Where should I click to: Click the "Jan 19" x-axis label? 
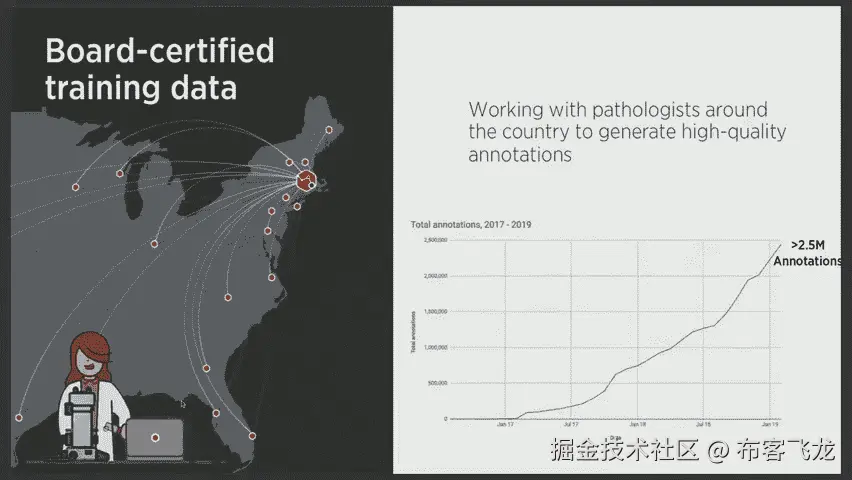tap(770, 424)
